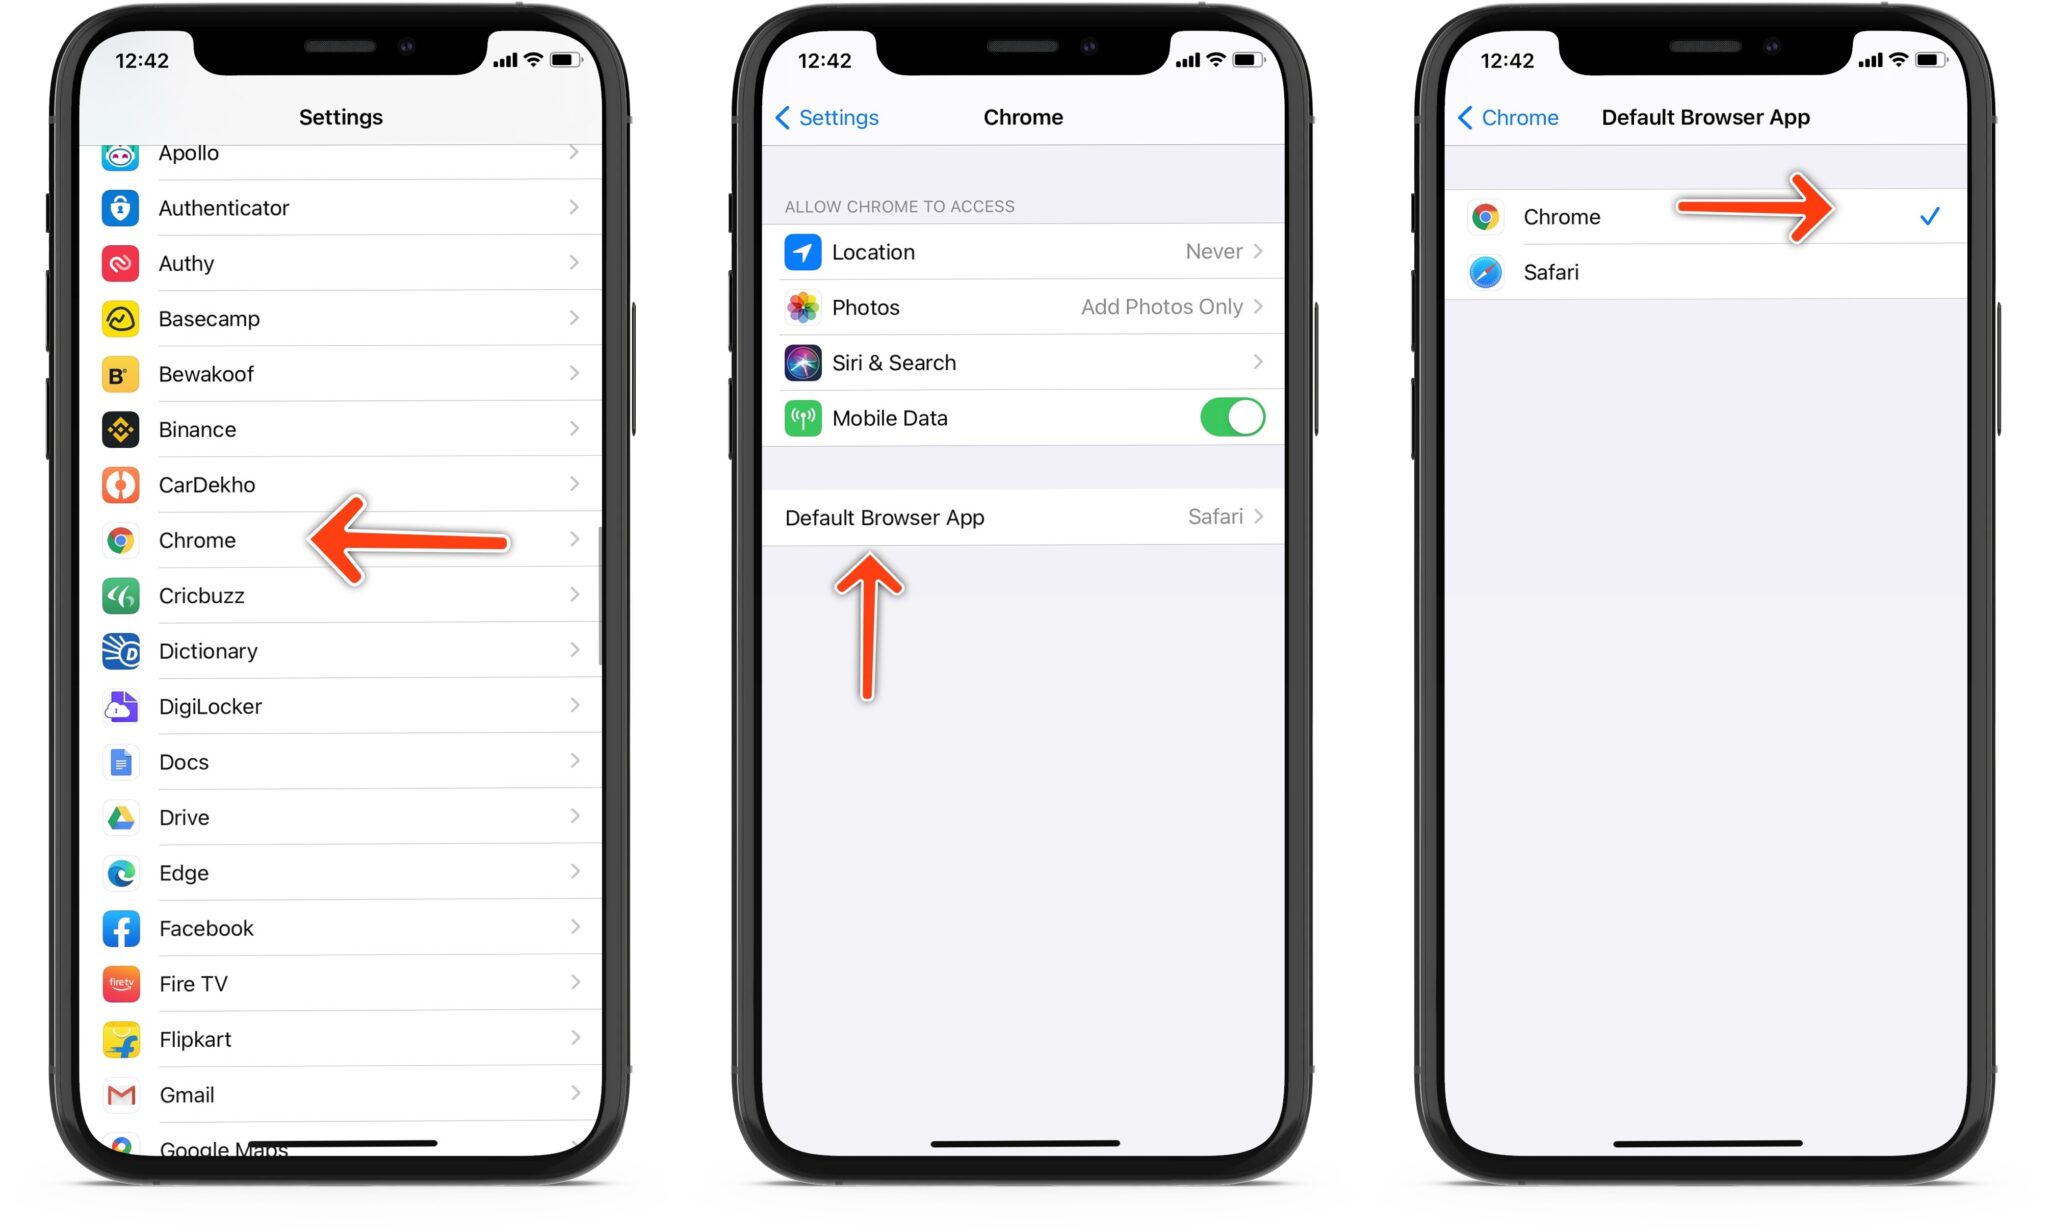Expand Chrome Siri and Search settings

[1020, 361]
